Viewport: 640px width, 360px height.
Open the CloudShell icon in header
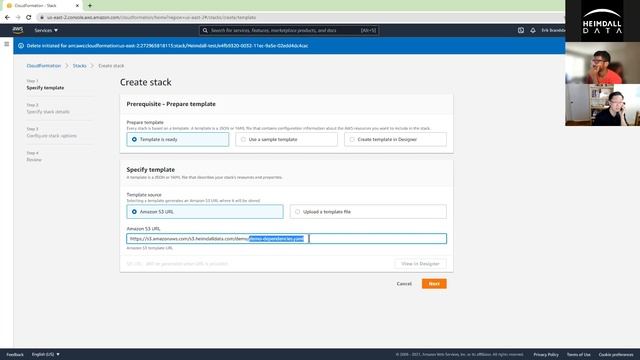click(521, 30)
